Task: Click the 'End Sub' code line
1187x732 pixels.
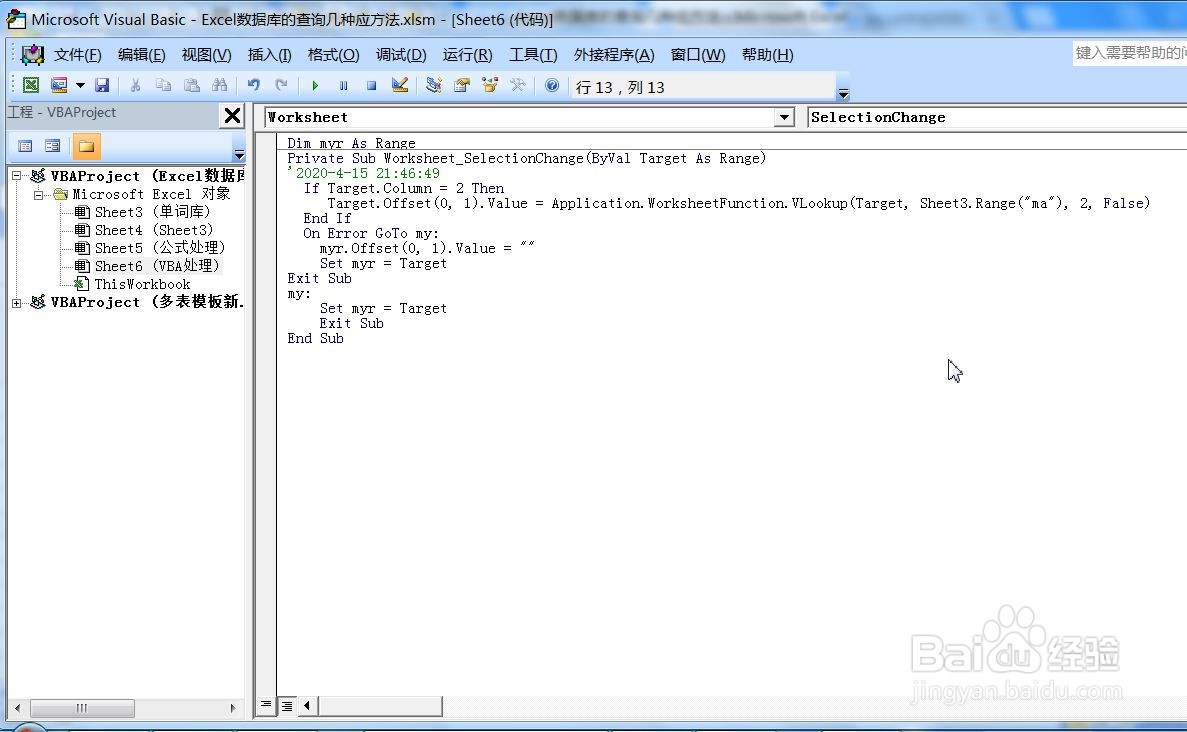Action: tap(316, 338)
